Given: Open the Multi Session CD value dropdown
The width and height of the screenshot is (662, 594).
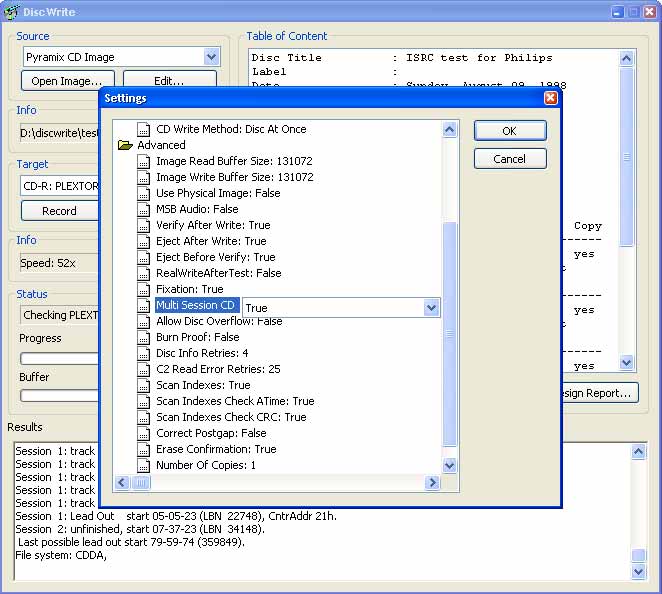Looking at the screenshot, I should (x=431, y=308).
